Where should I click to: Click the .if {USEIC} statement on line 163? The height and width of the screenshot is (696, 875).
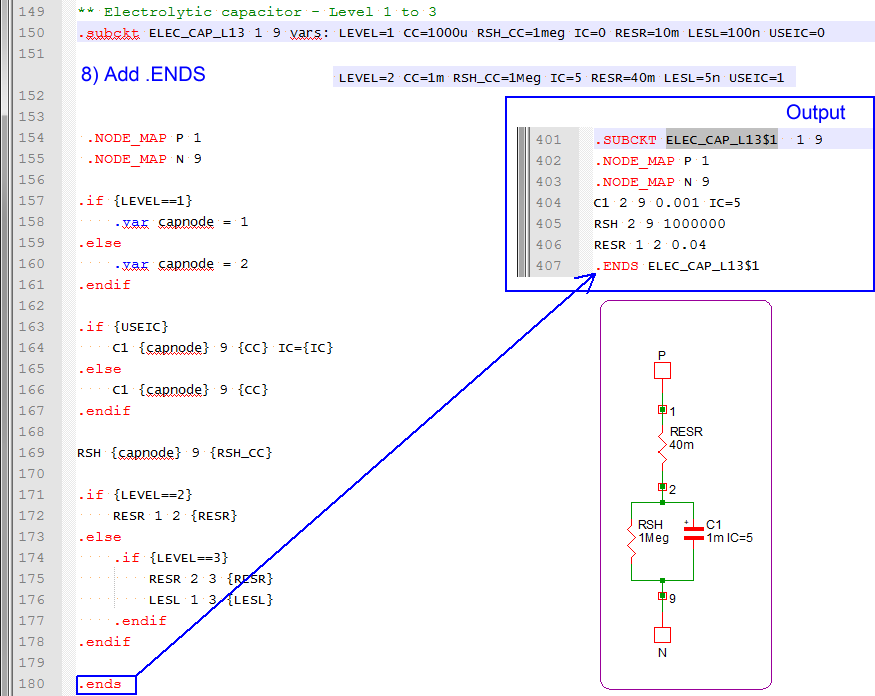(123, 327)
